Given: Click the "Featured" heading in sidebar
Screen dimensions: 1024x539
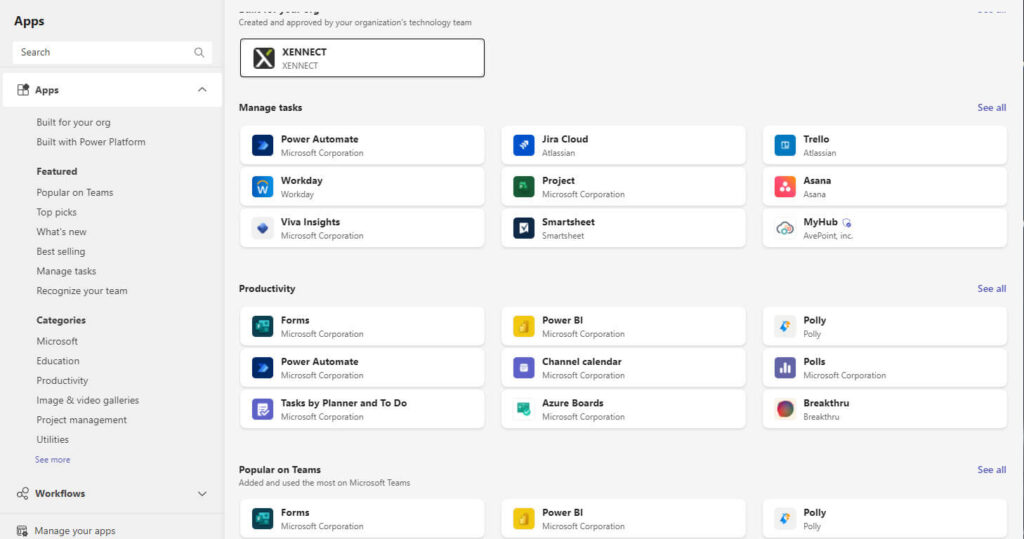Looking at the screenshot, I should click(x=57, y=171).
